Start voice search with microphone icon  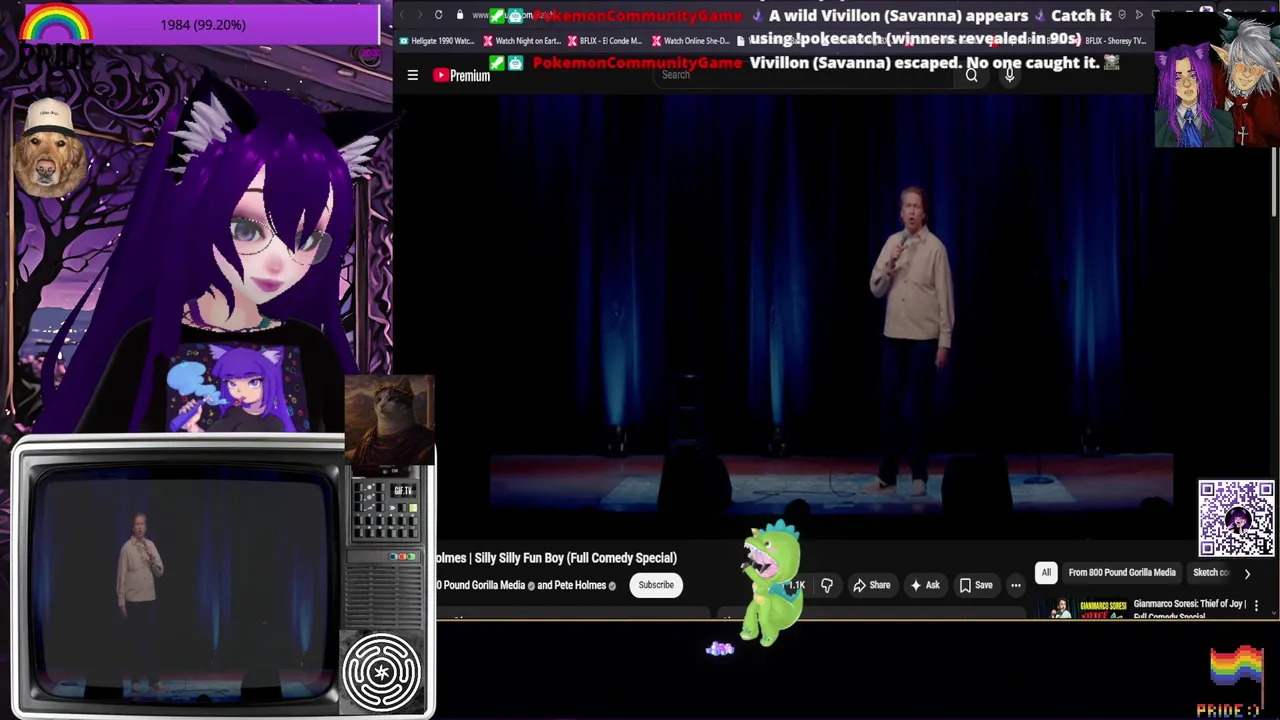click(1009, 75)
